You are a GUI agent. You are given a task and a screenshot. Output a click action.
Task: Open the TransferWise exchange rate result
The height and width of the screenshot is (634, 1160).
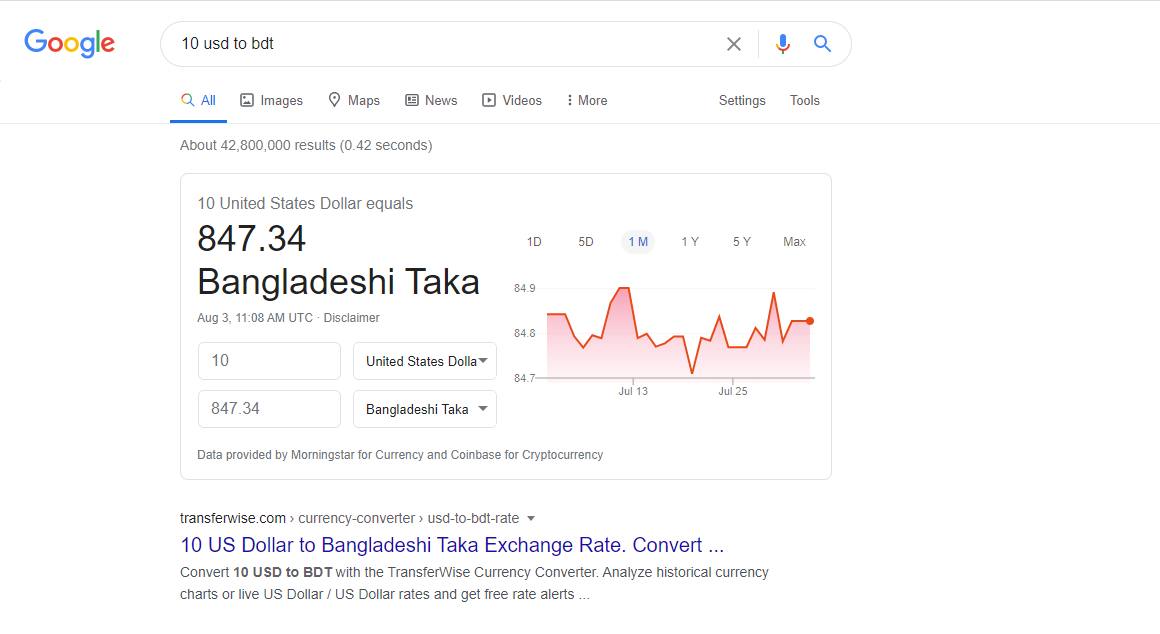(x=452, y=546)
